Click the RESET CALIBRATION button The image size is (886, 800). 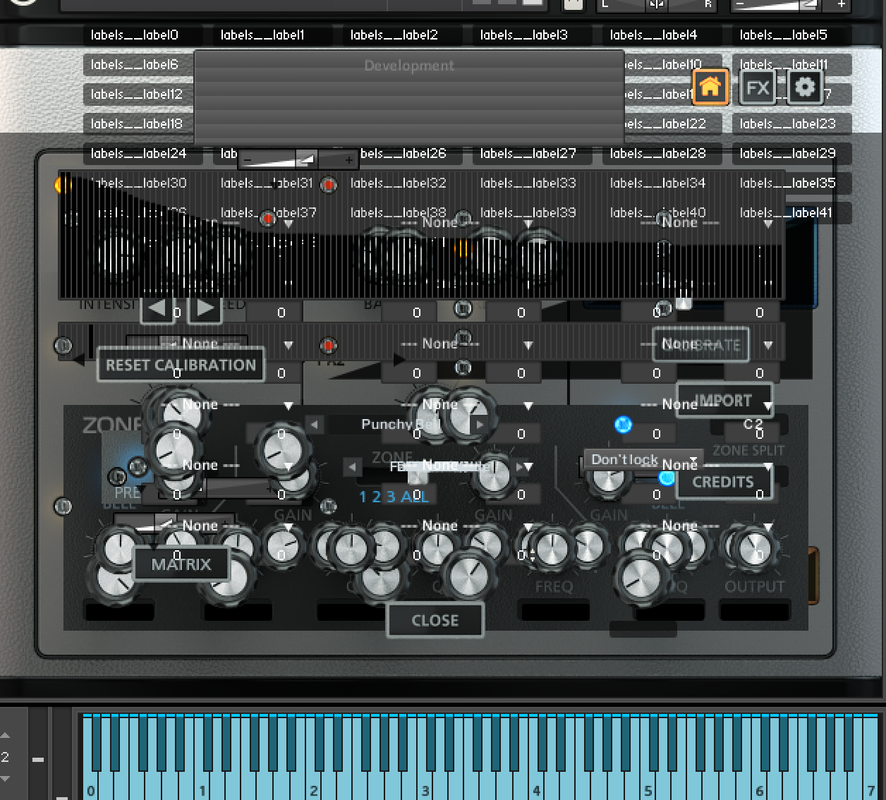[x=181, y=365]
